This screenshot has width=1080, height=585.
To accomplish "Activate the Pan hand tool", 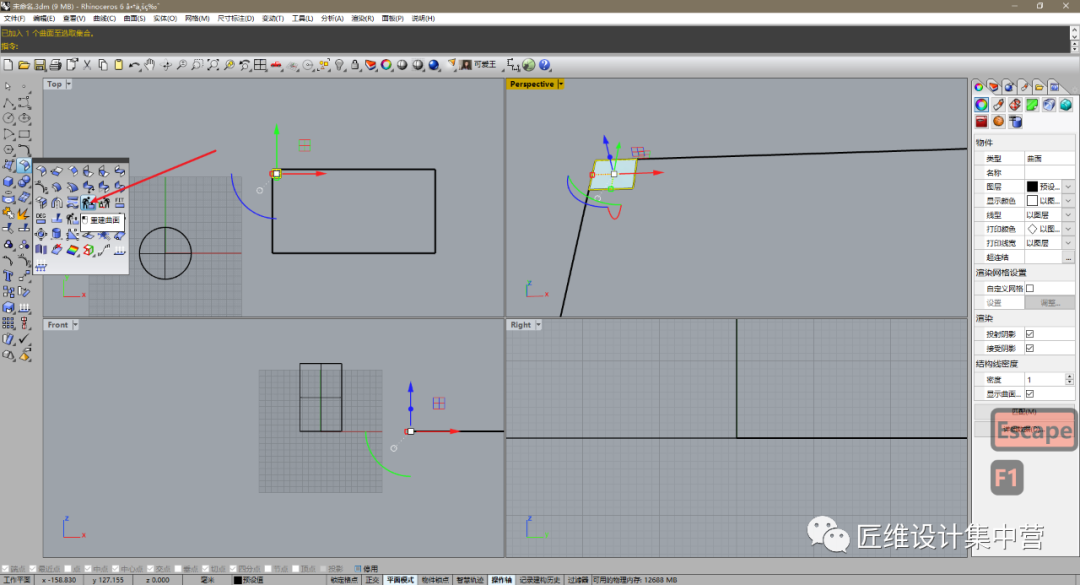I will (x=149, y=65).
